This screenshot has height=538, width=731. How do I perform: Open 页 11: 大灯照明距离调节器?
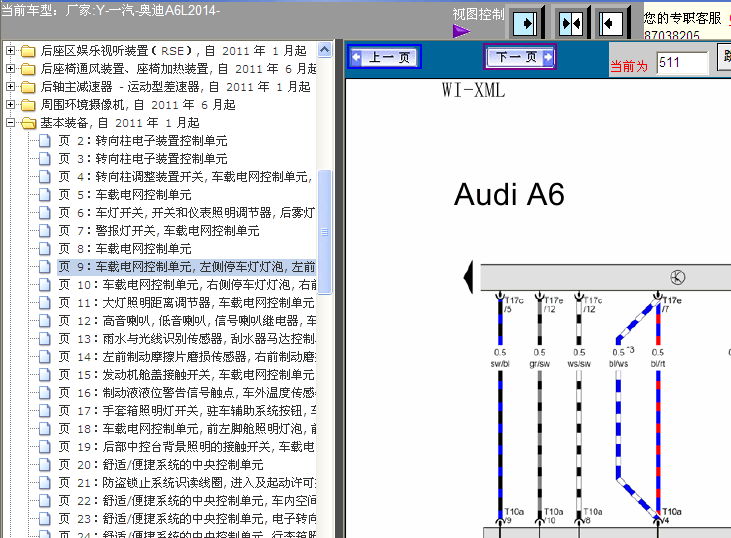click(186, 303)
